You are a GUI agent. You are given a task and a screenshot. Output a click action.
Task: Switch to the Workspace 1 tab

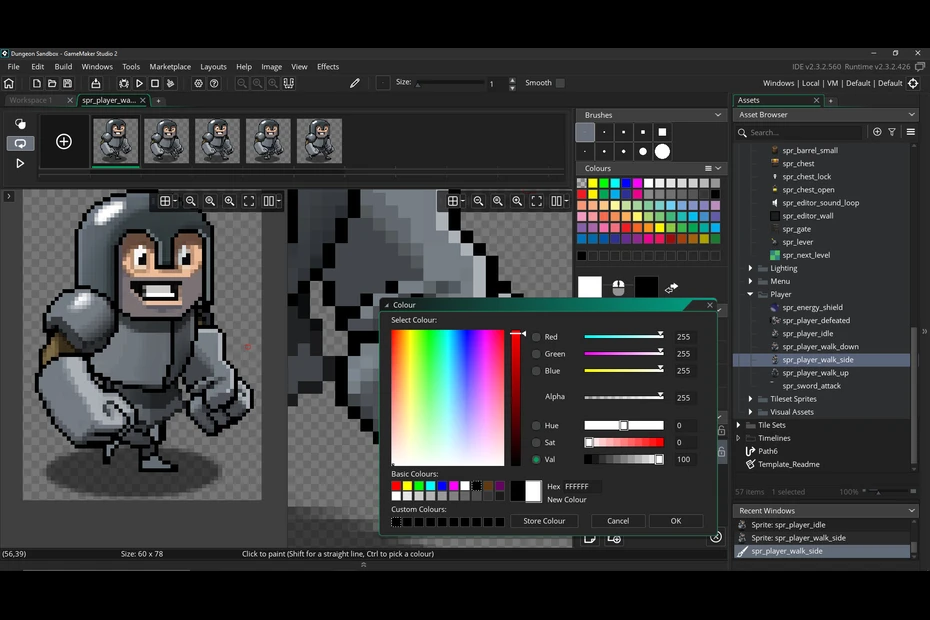(31, 100)
